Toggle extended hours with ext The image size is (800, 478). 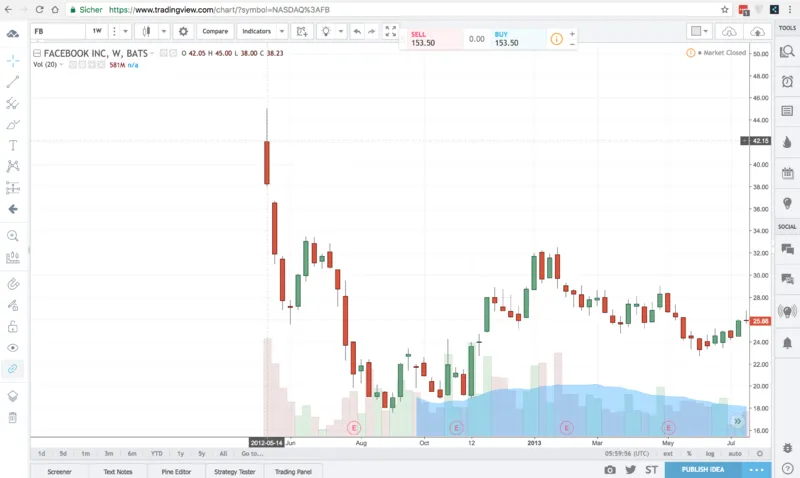click(668, 454)
